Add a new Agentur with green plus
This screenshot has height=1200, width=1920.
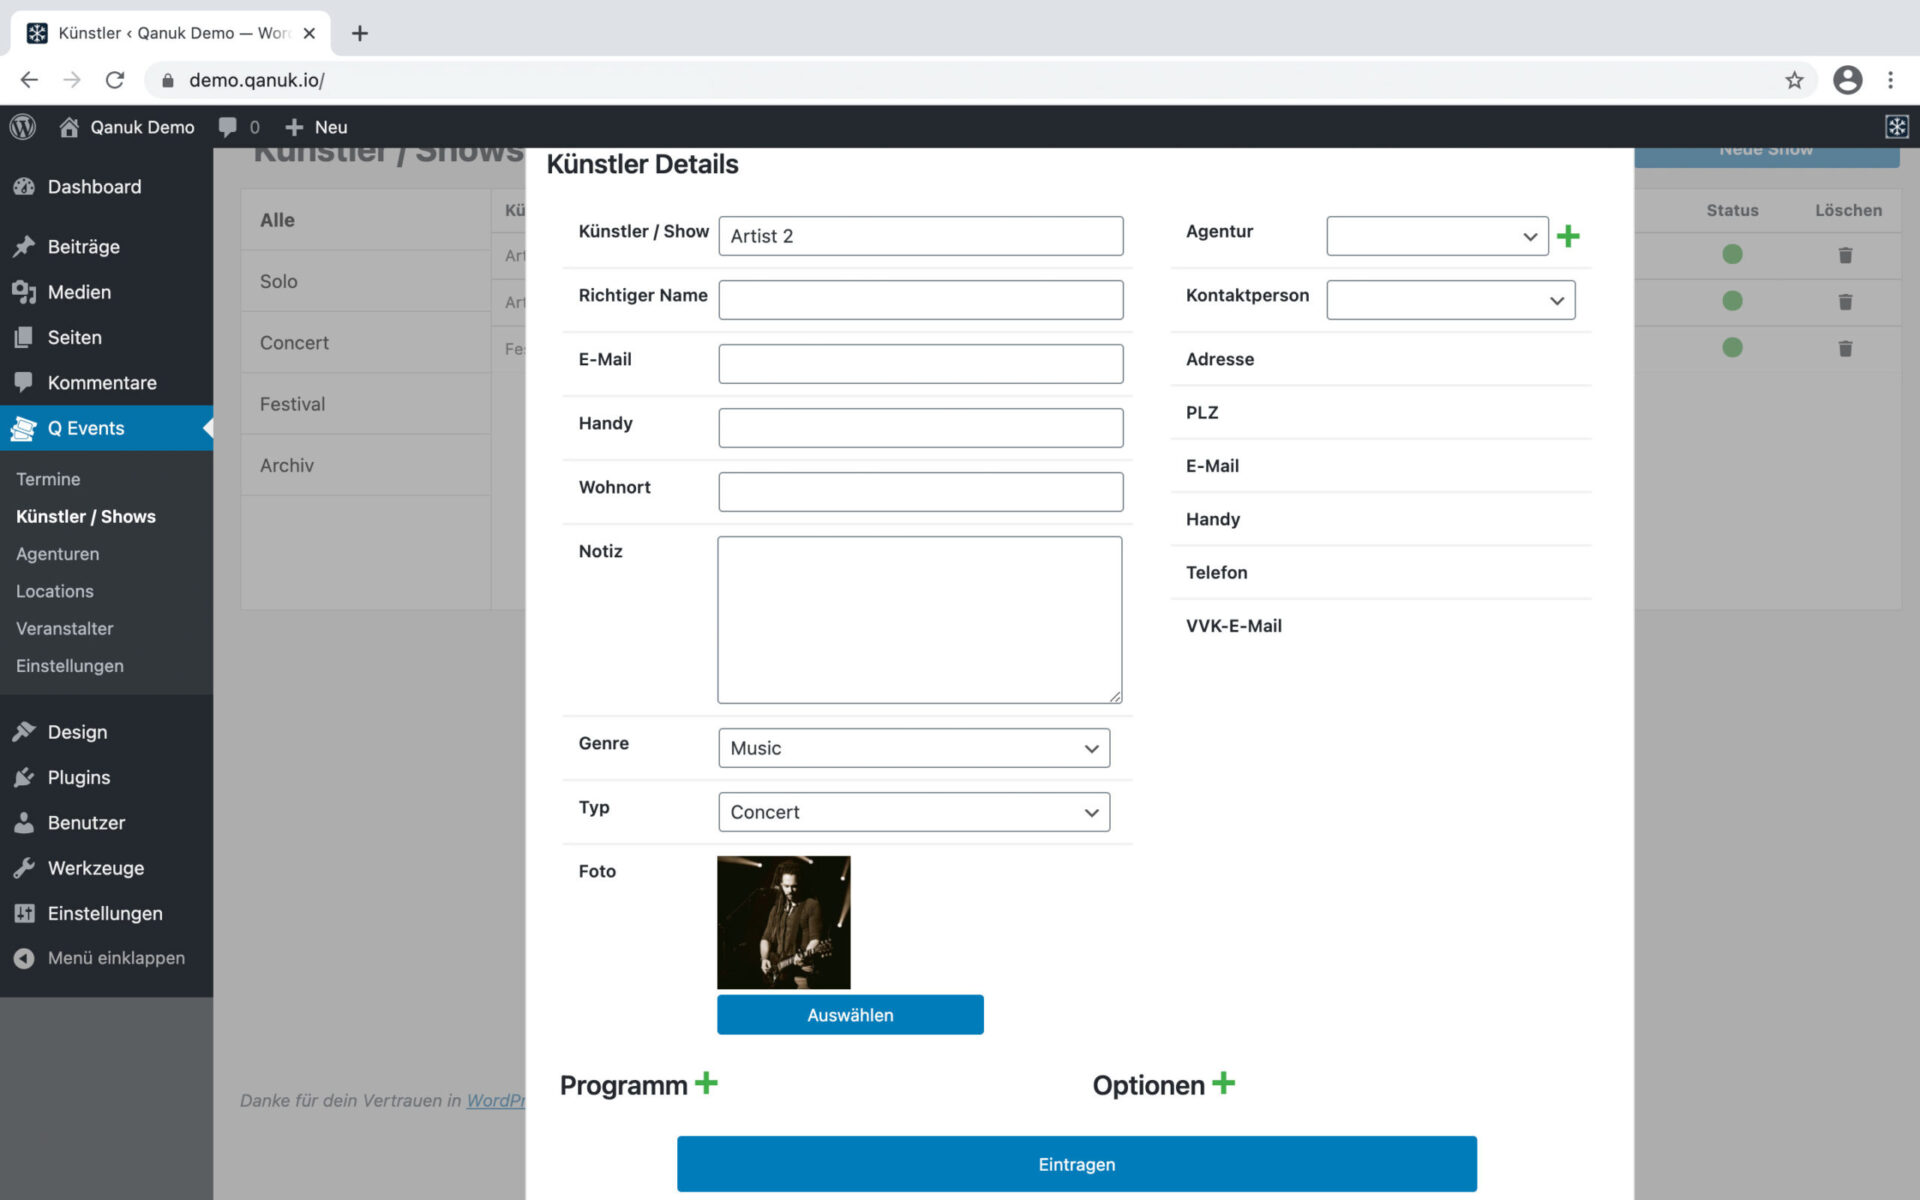click(1568, 236)
